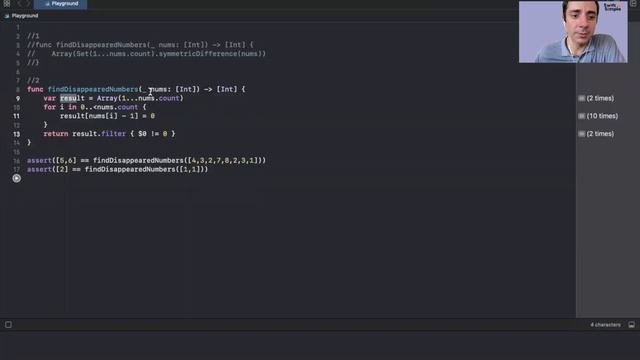Click 'for i in 0..<nums.count {' line
640x360 pixels.
[x=95, y=107]
